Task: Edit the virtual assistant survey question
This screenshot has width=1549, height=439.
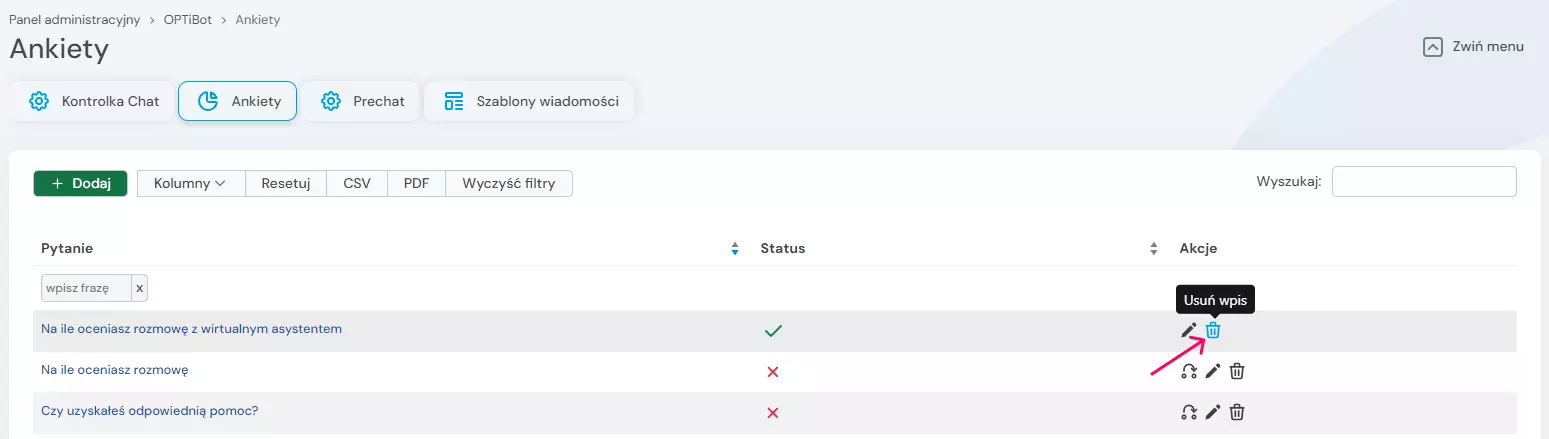Action: click(x=1188, y=330)
